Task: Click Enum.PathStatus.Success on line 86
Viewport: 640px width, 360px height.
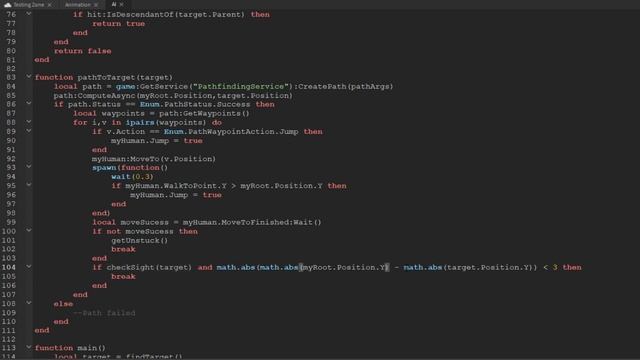Action: [195, 104]
